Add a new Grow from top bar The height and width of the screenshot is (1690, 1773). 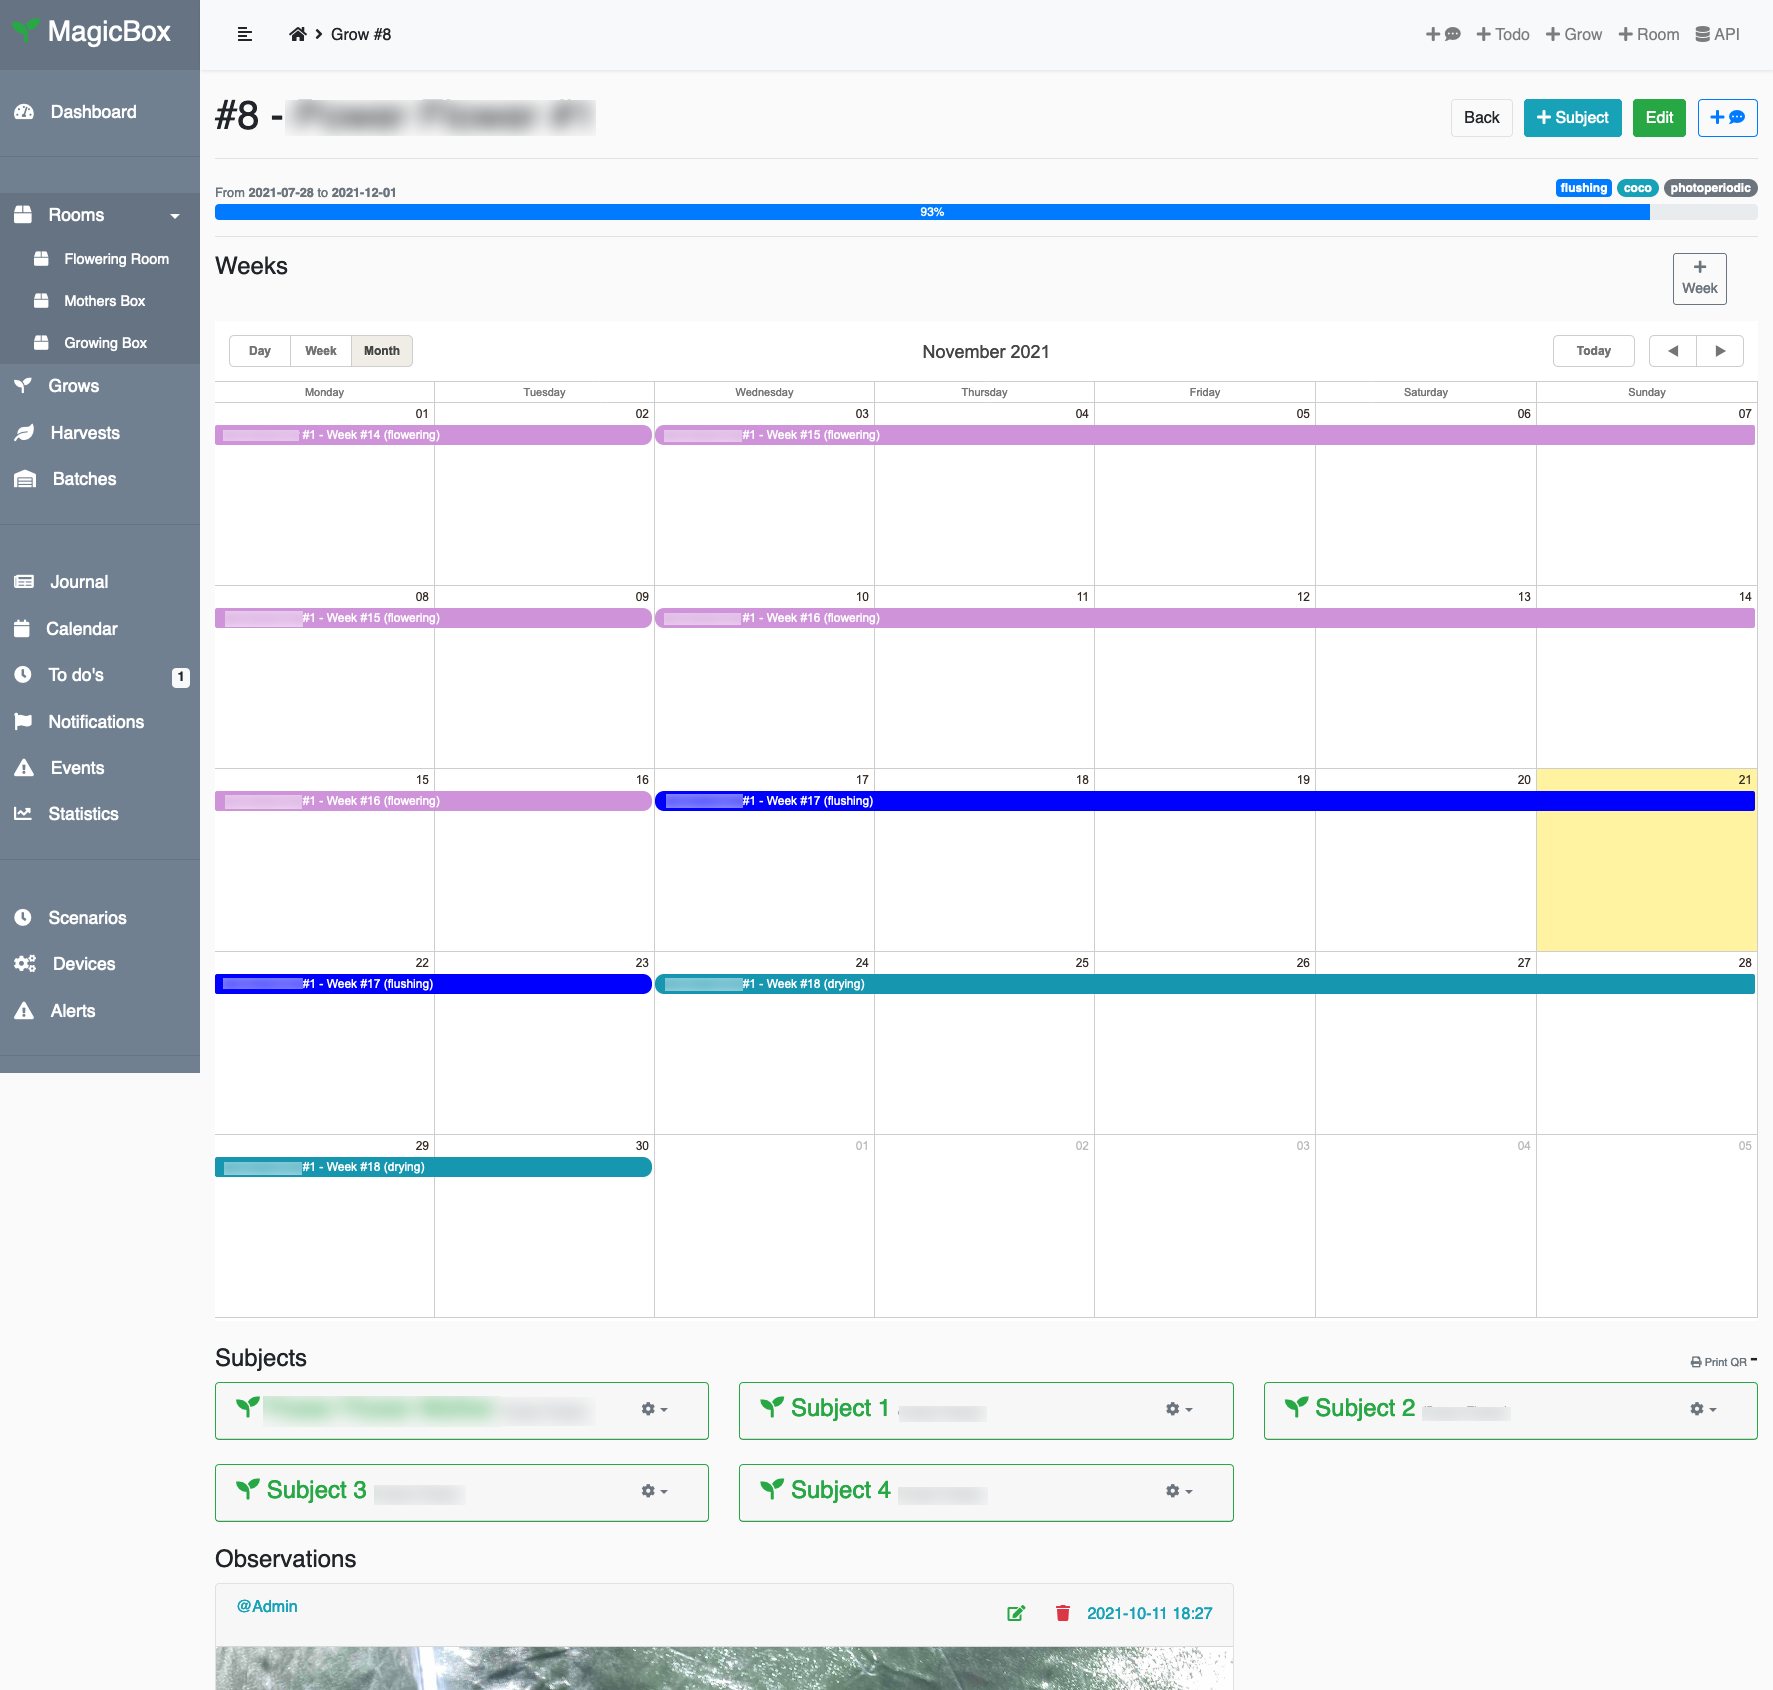(1574, 34)
